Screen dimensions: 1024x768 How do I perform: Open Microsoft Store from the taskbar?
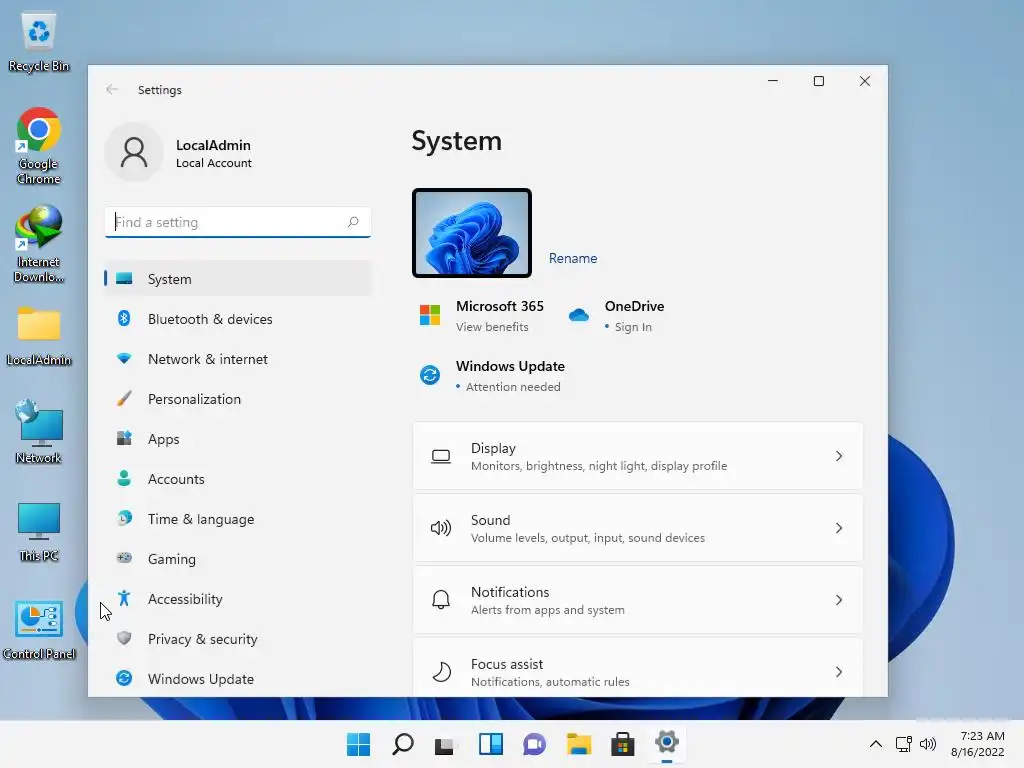[622, 744]
